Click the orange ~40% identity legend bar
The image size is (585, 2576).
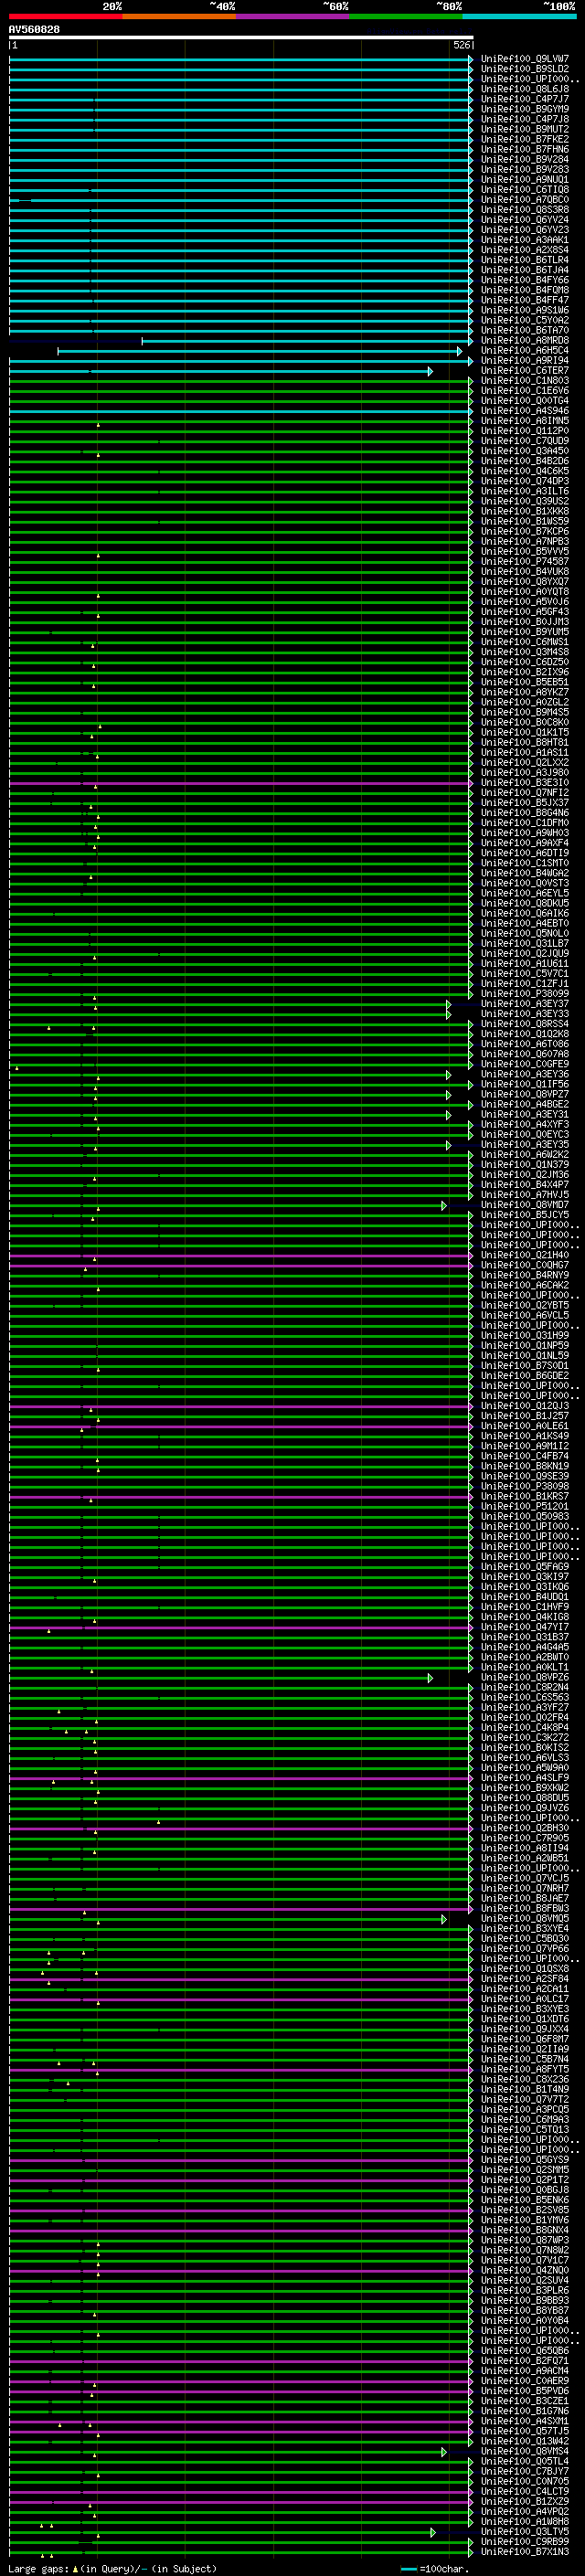tap(179, 16)
